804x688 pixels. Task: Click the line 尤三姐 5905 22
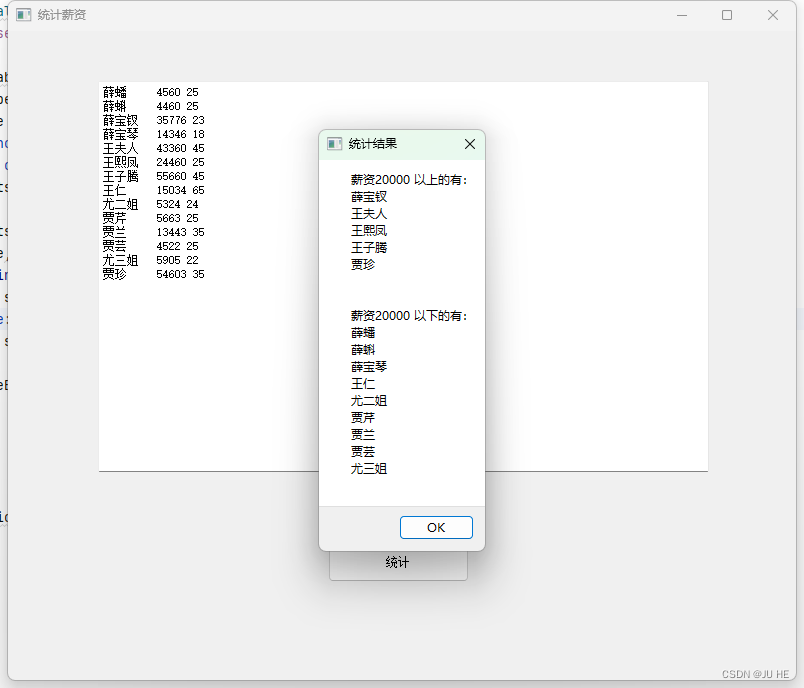pos(150,260)
